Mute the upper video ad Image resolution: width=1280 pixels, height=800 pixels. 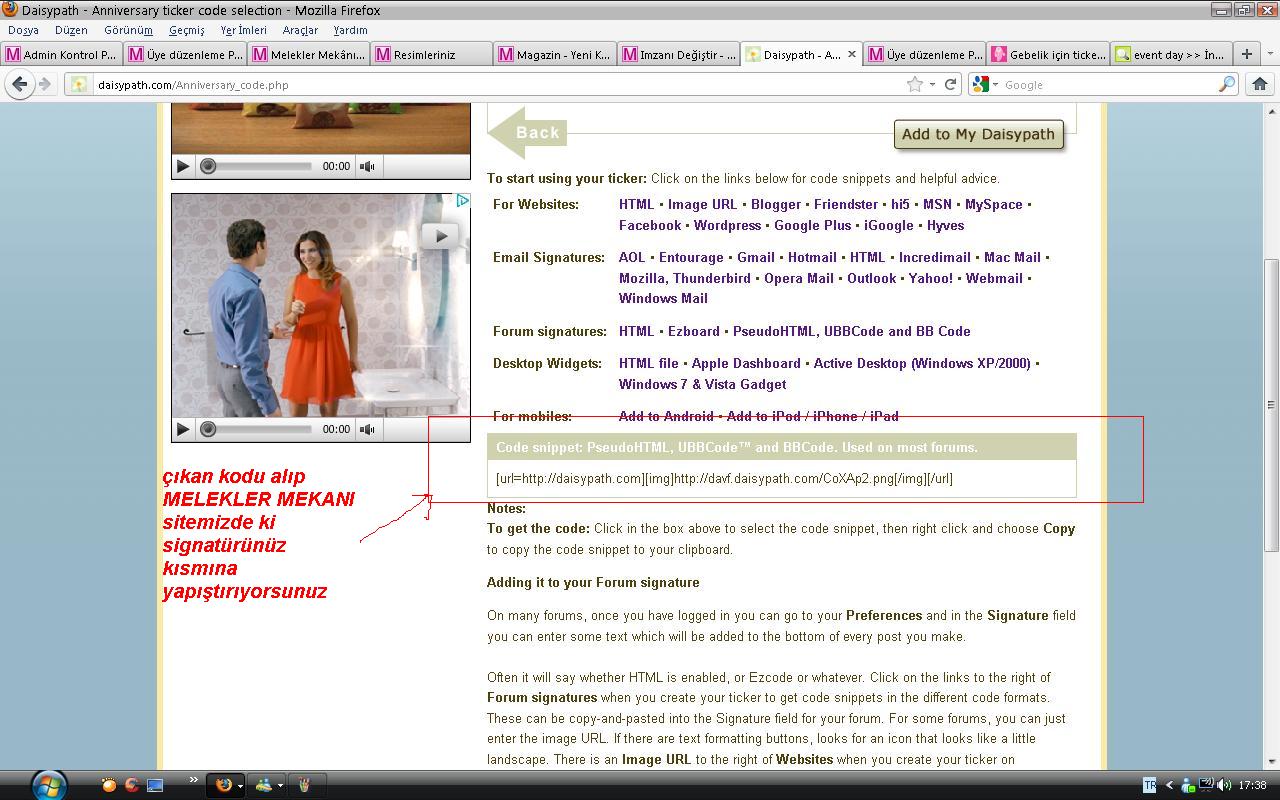[368, 166]
